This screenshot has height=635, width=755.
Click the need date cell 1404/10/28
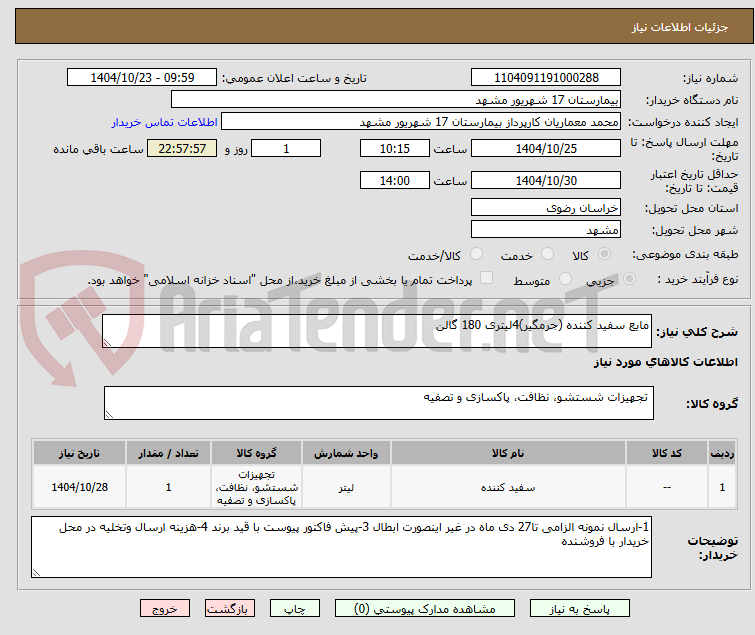pos(79,487)
